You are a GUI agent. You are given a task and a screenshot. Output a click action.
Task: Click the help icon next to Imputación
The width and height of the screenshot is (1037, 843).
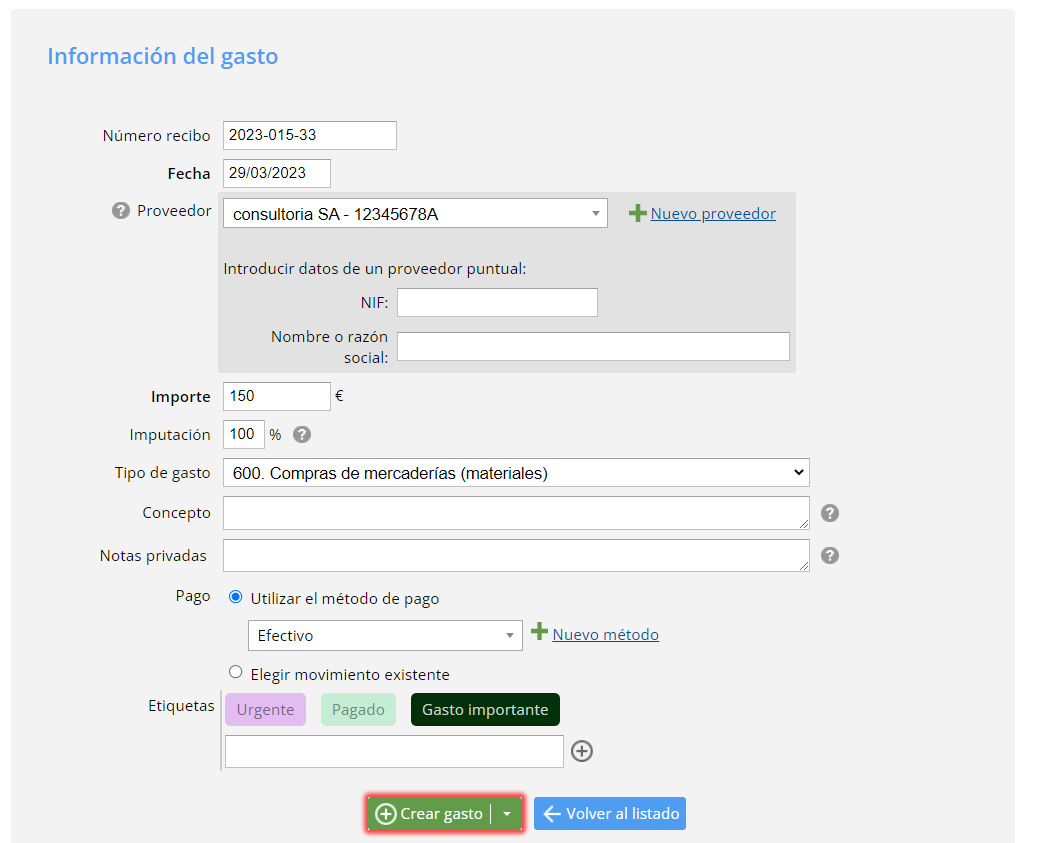click(302, 435)
